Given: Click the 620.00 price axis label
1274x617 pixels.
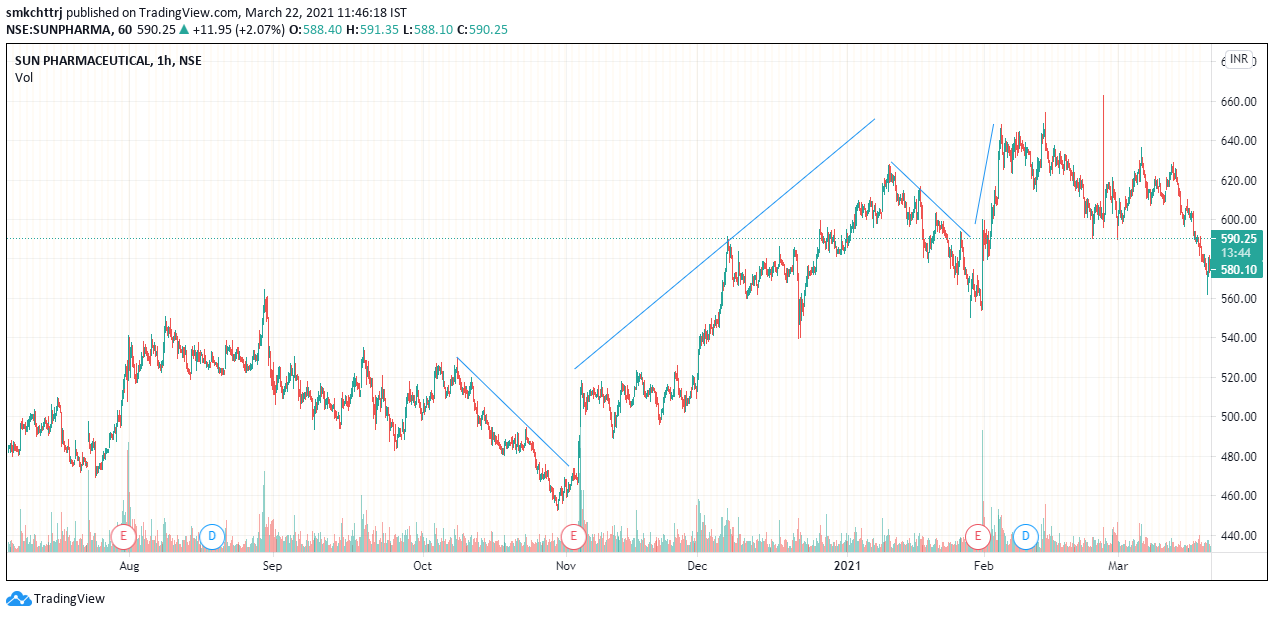Looking at the screenshot, I should pos(1238,181).
